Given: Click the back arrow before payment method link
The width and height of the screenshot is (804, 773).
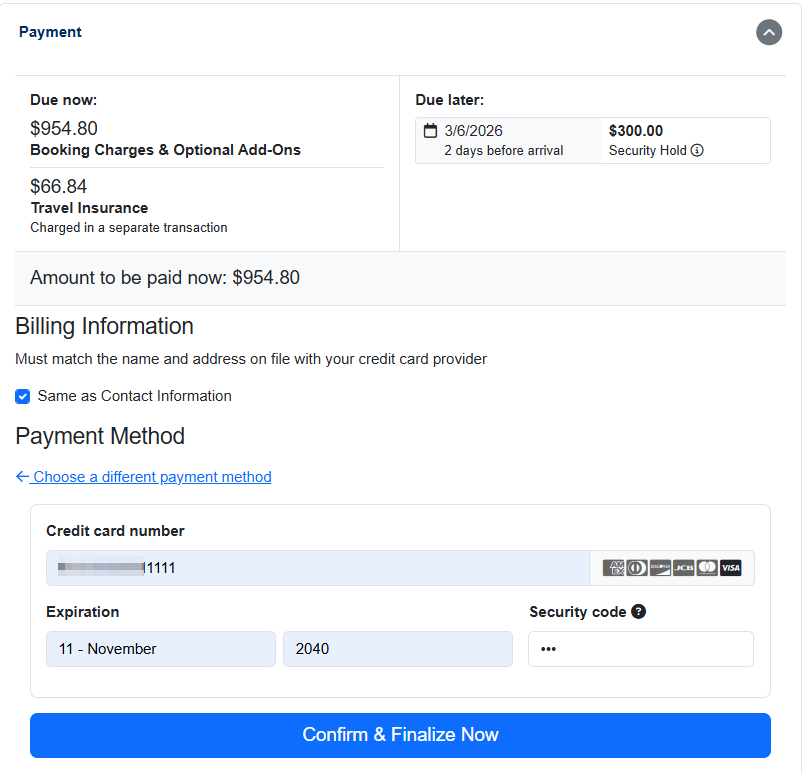Looking at the screenshot, I should tap(22, 476).
